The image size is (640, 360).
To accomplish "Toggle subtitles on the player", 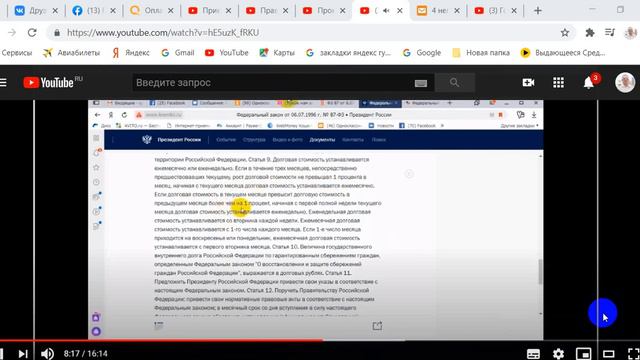I will pyautogui.click(x=533, y=353).
